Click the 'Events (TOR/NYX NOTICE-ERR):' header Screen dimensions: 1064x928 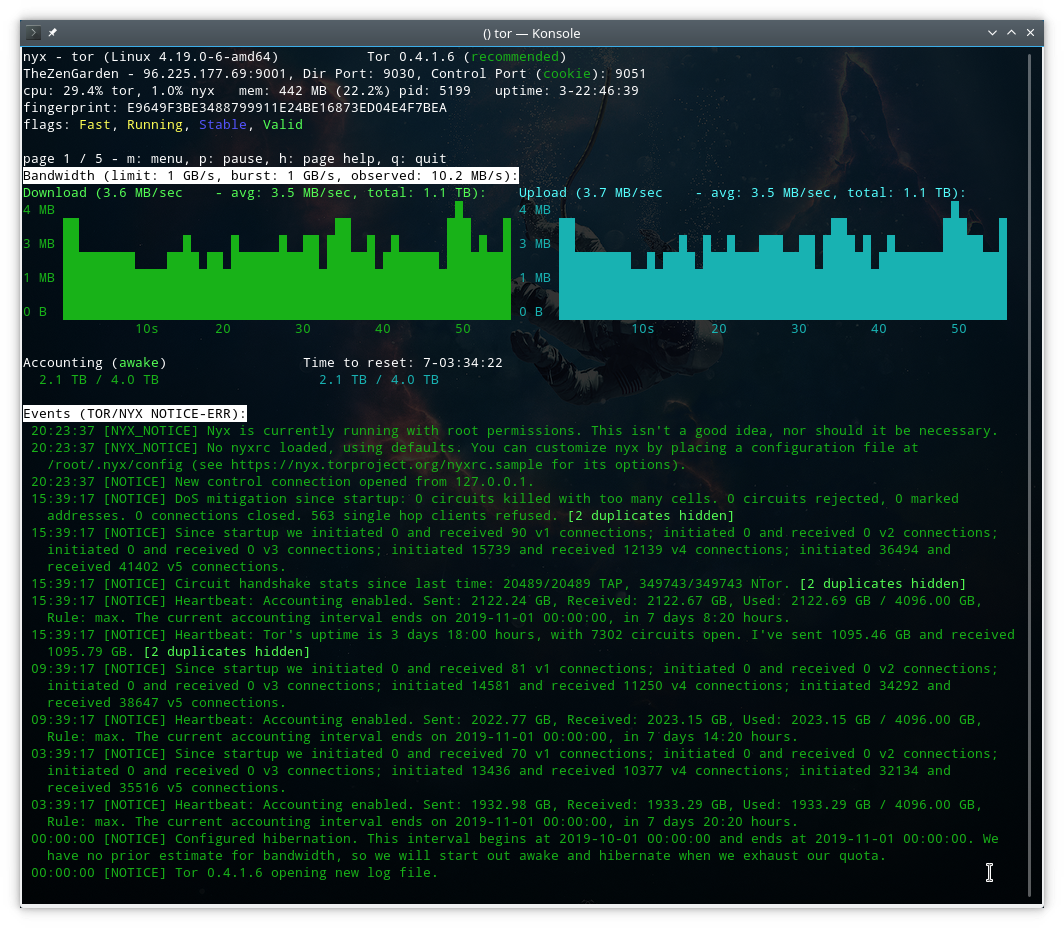point(134,414)
